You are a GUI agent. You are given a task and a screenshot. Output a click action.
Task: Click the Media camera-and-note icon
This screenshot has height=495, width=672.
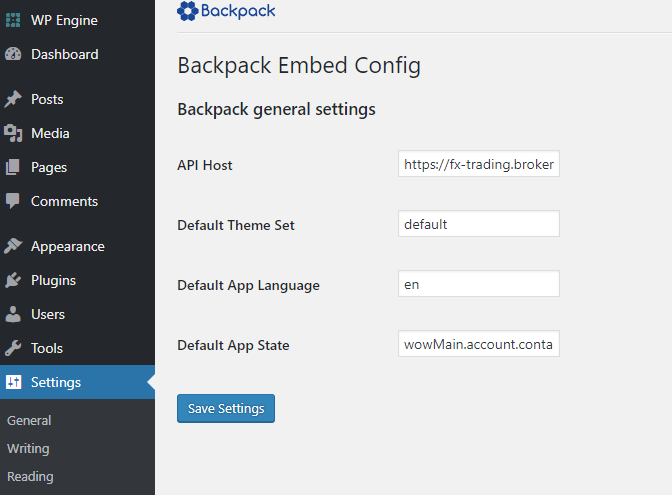pos(13,133)
